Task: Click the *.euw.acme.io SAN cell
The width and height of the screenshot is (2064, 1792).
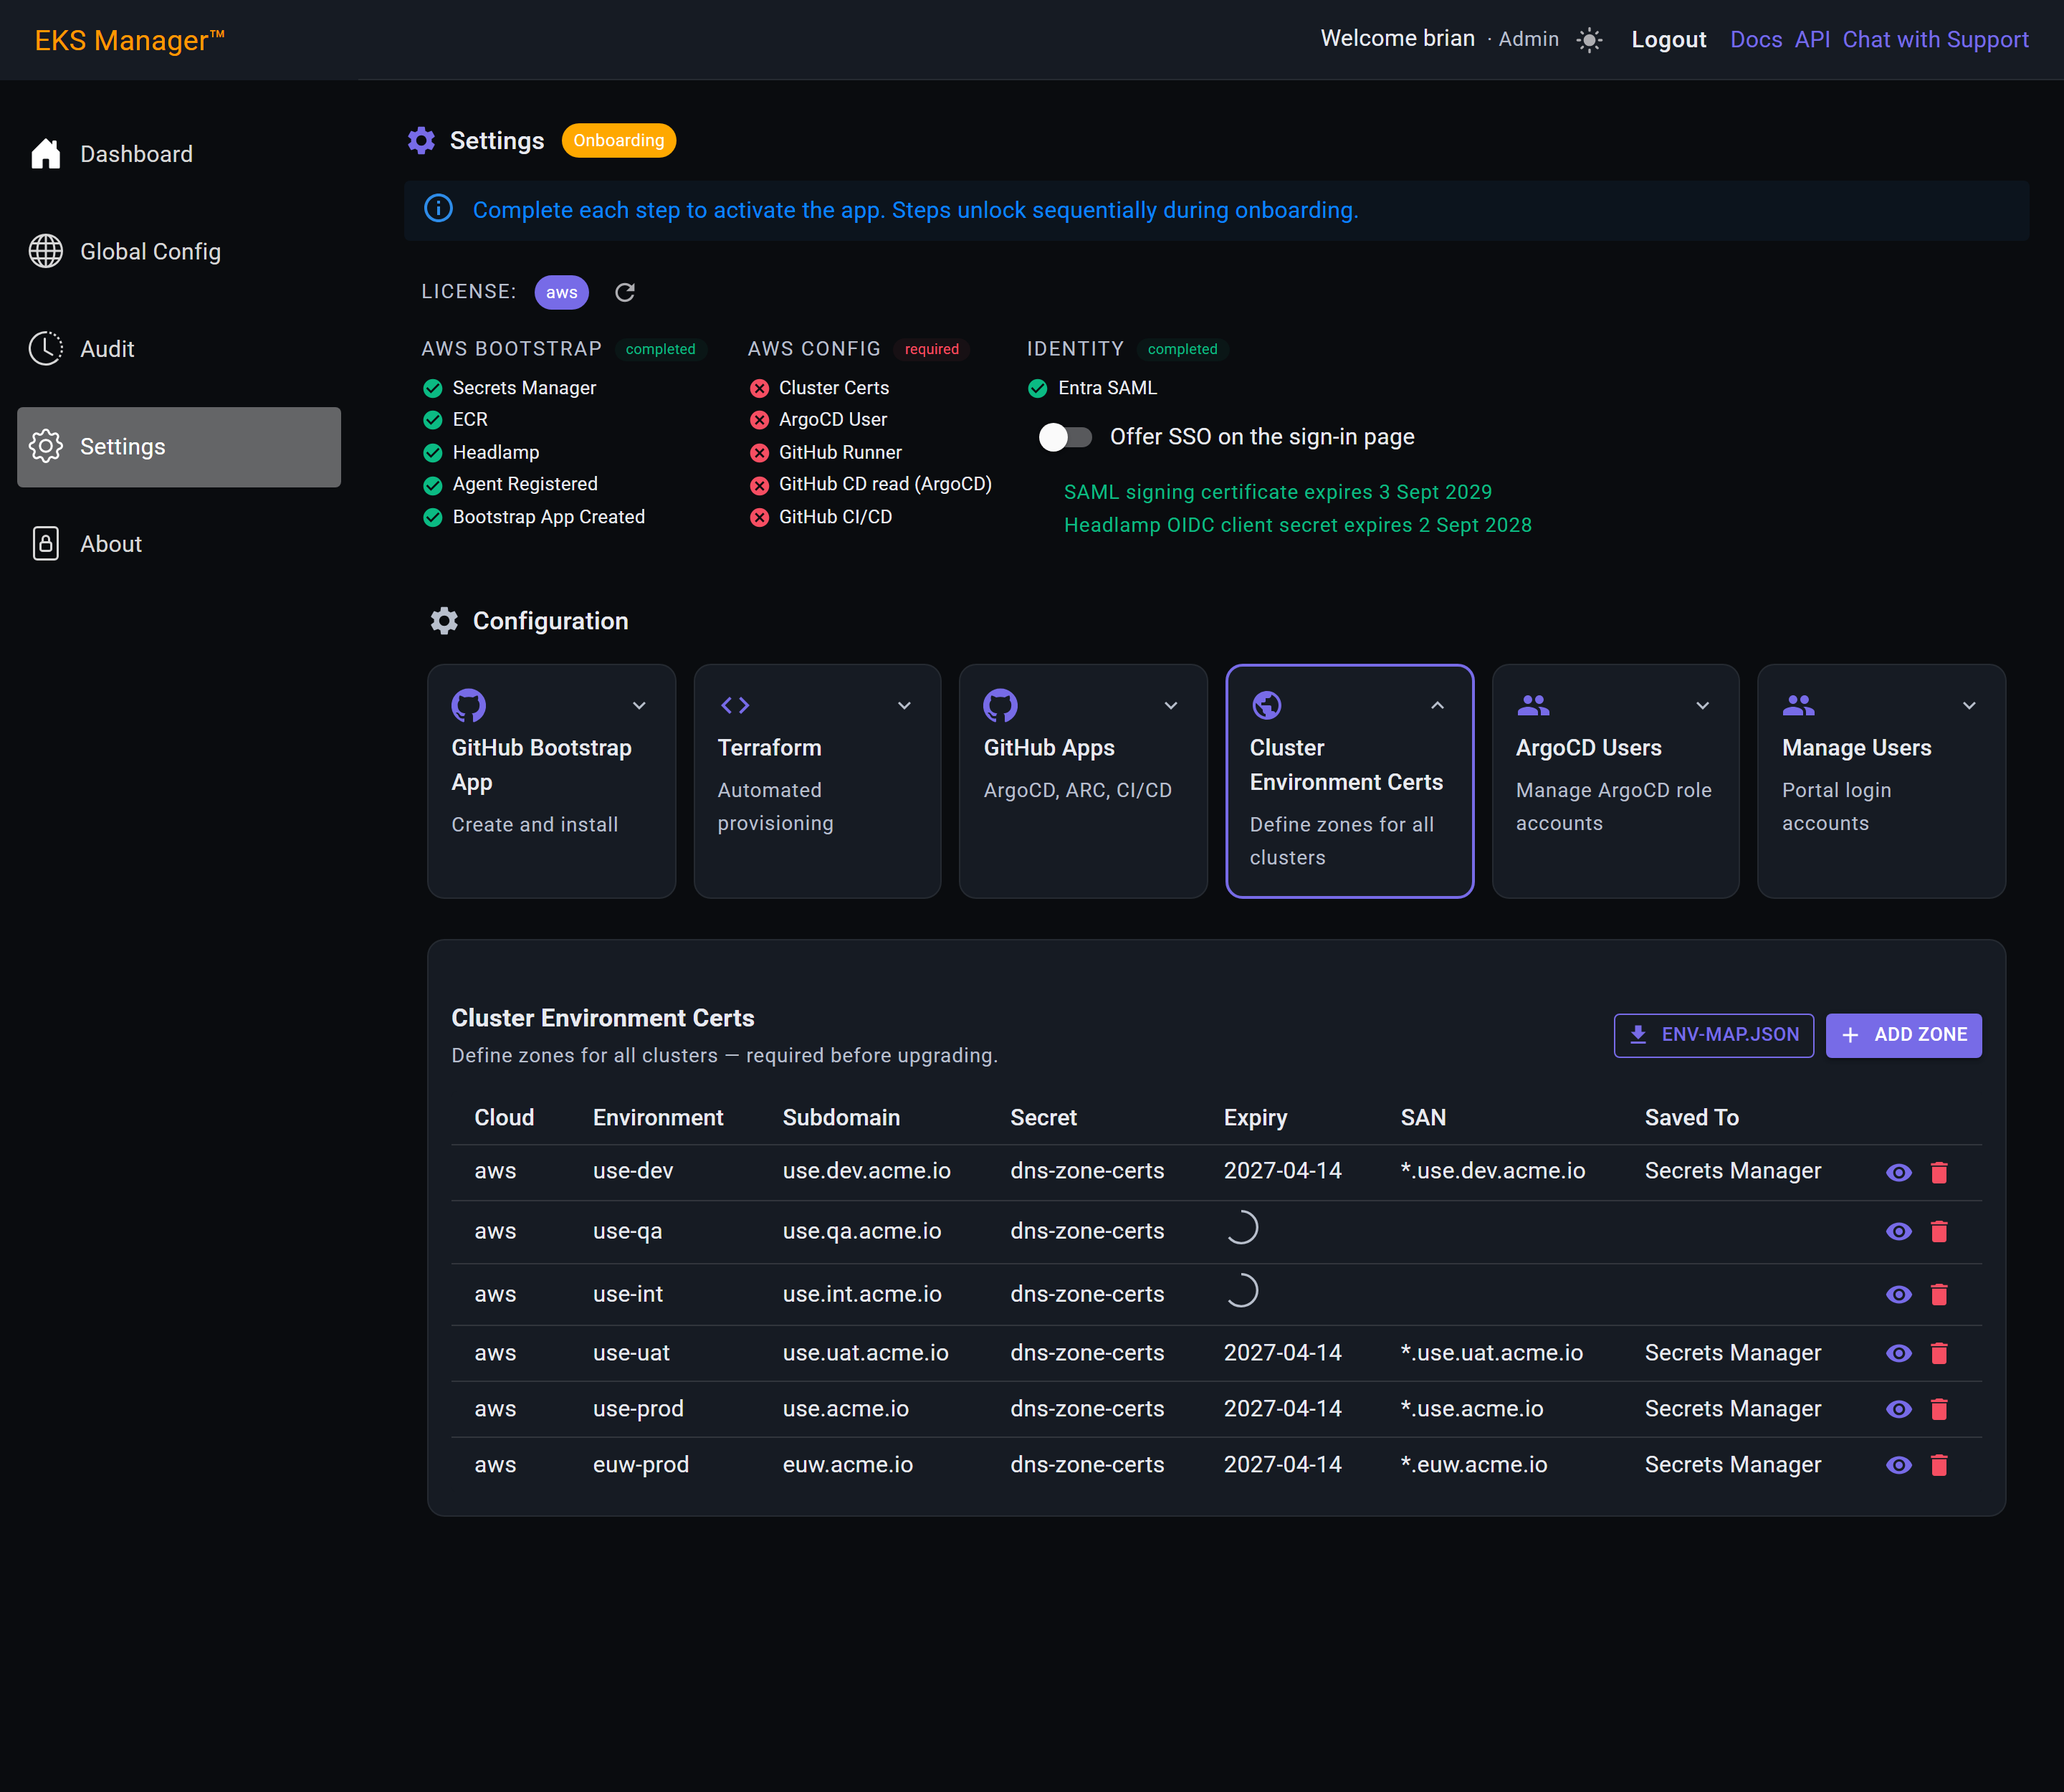Action: 1473,1465
